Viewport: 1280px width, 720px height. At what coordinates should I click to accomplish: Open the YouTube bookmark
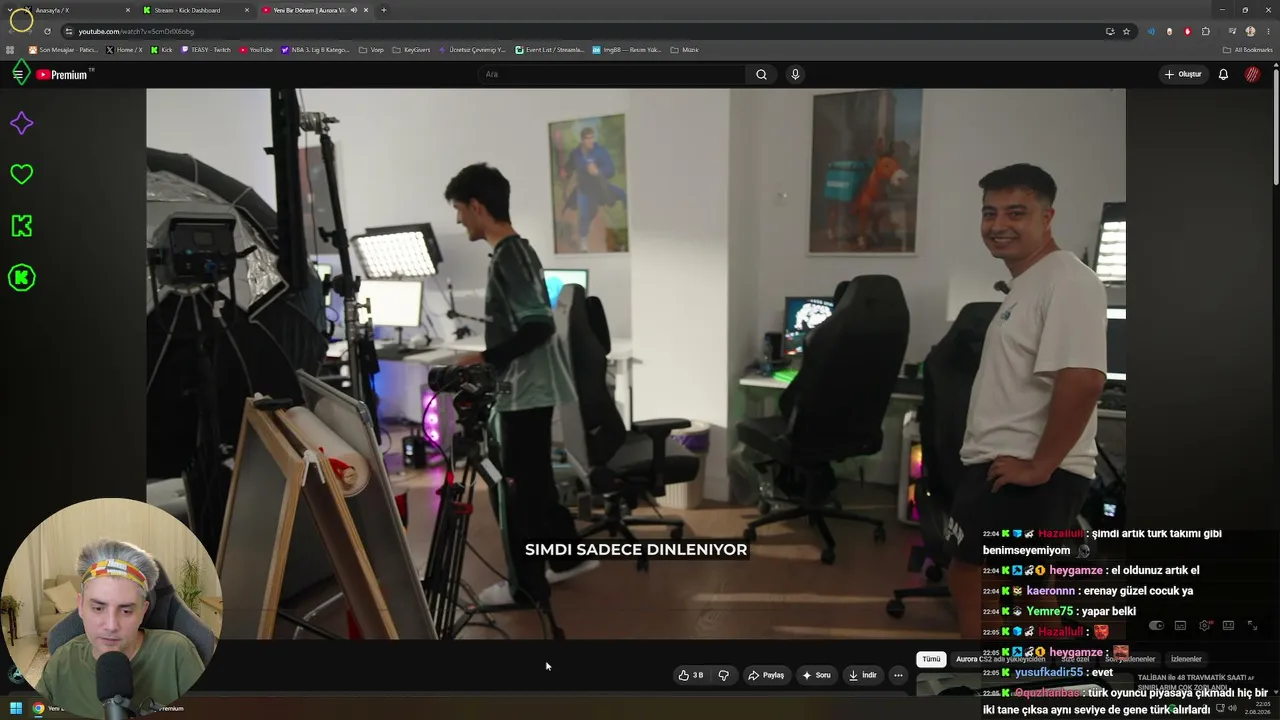[x=256, y=50]
